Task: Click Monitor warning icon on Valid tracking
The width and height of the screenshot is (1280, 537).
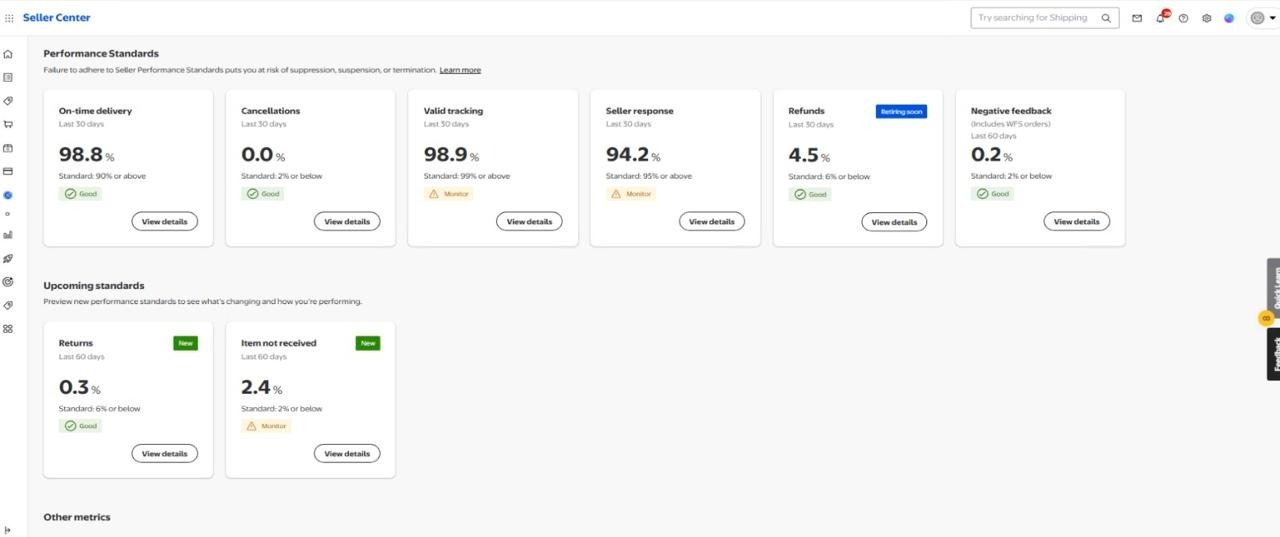Action: tap(434, 194)
